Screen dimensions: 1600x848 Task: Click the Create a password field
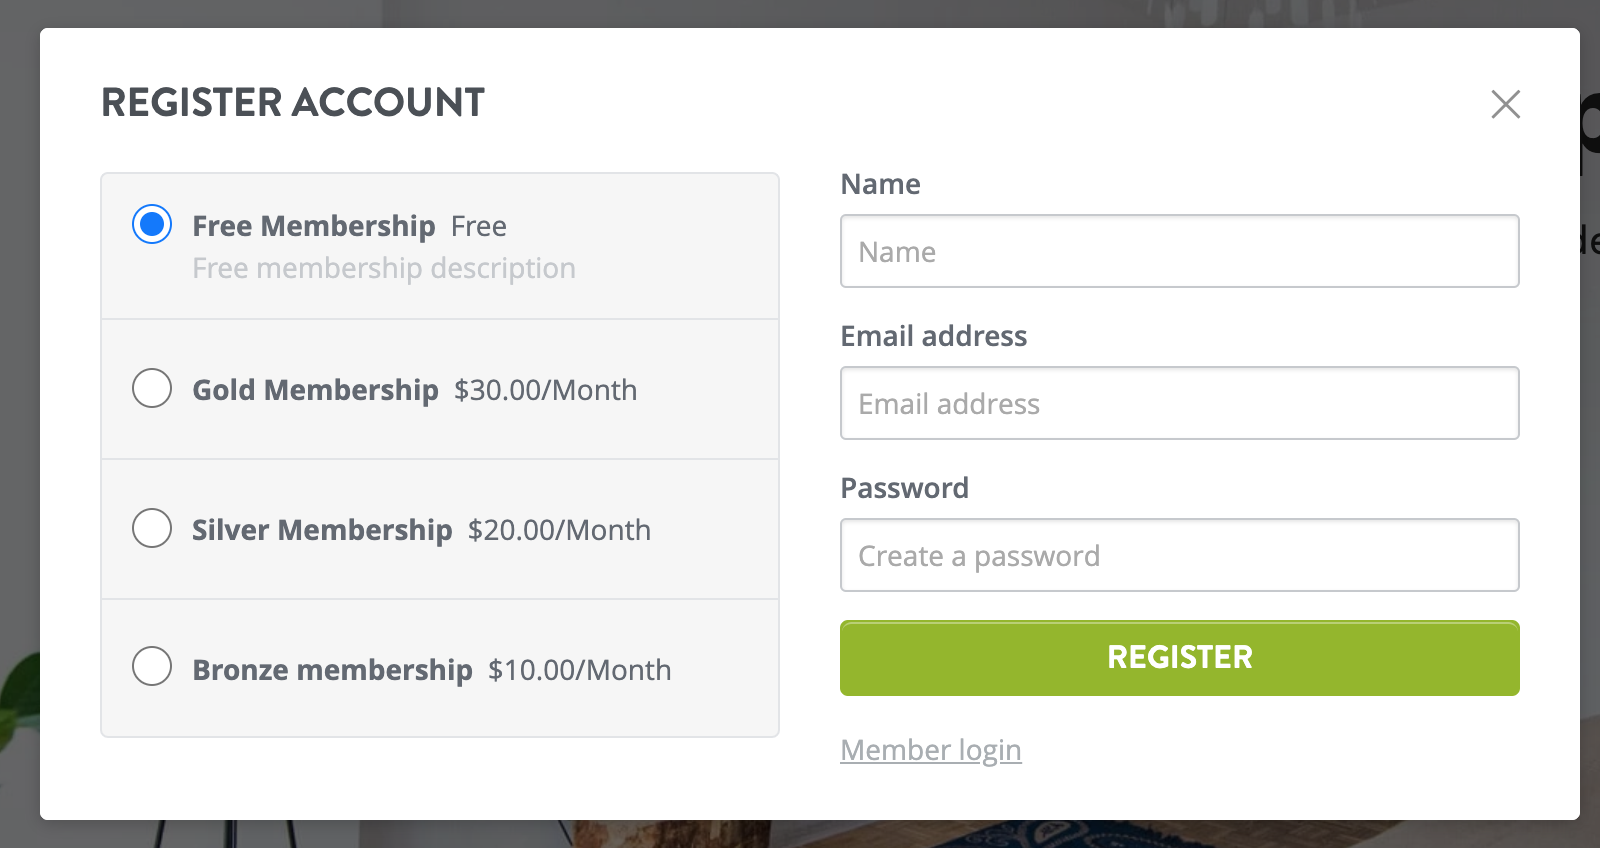(x=1179, y=555)
